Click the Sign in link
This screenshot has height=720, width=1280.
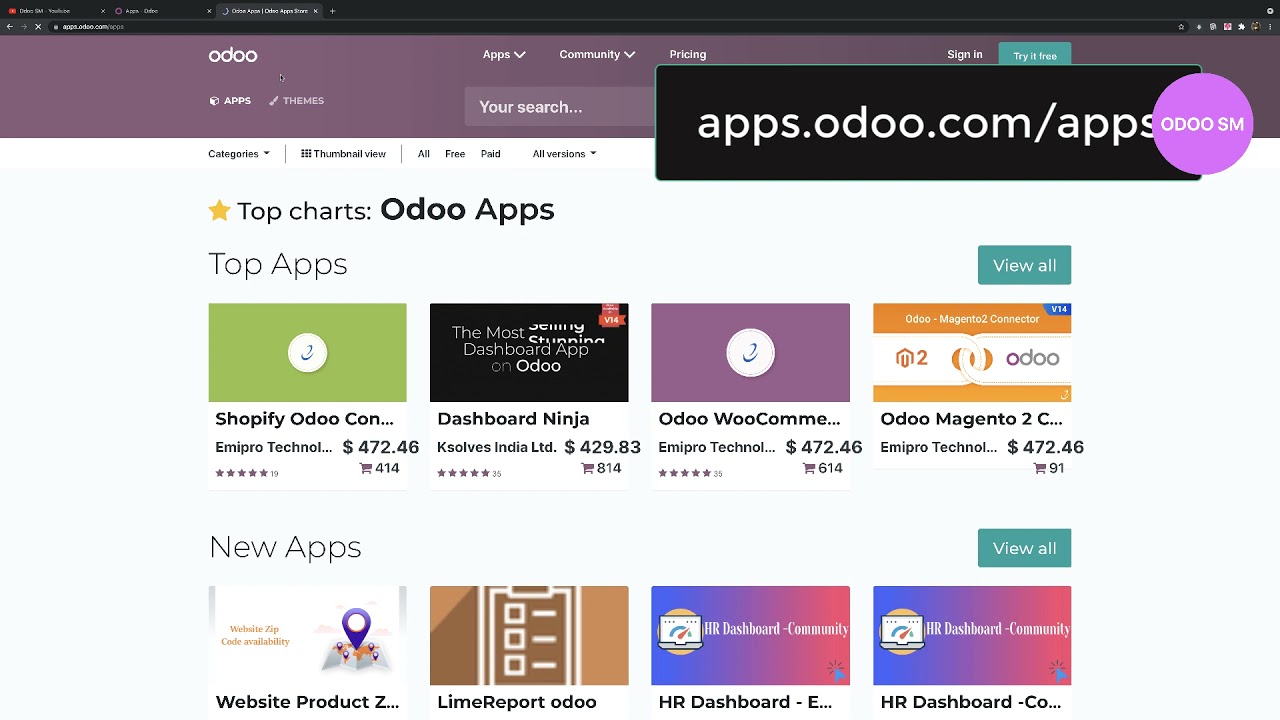point(965,54)
